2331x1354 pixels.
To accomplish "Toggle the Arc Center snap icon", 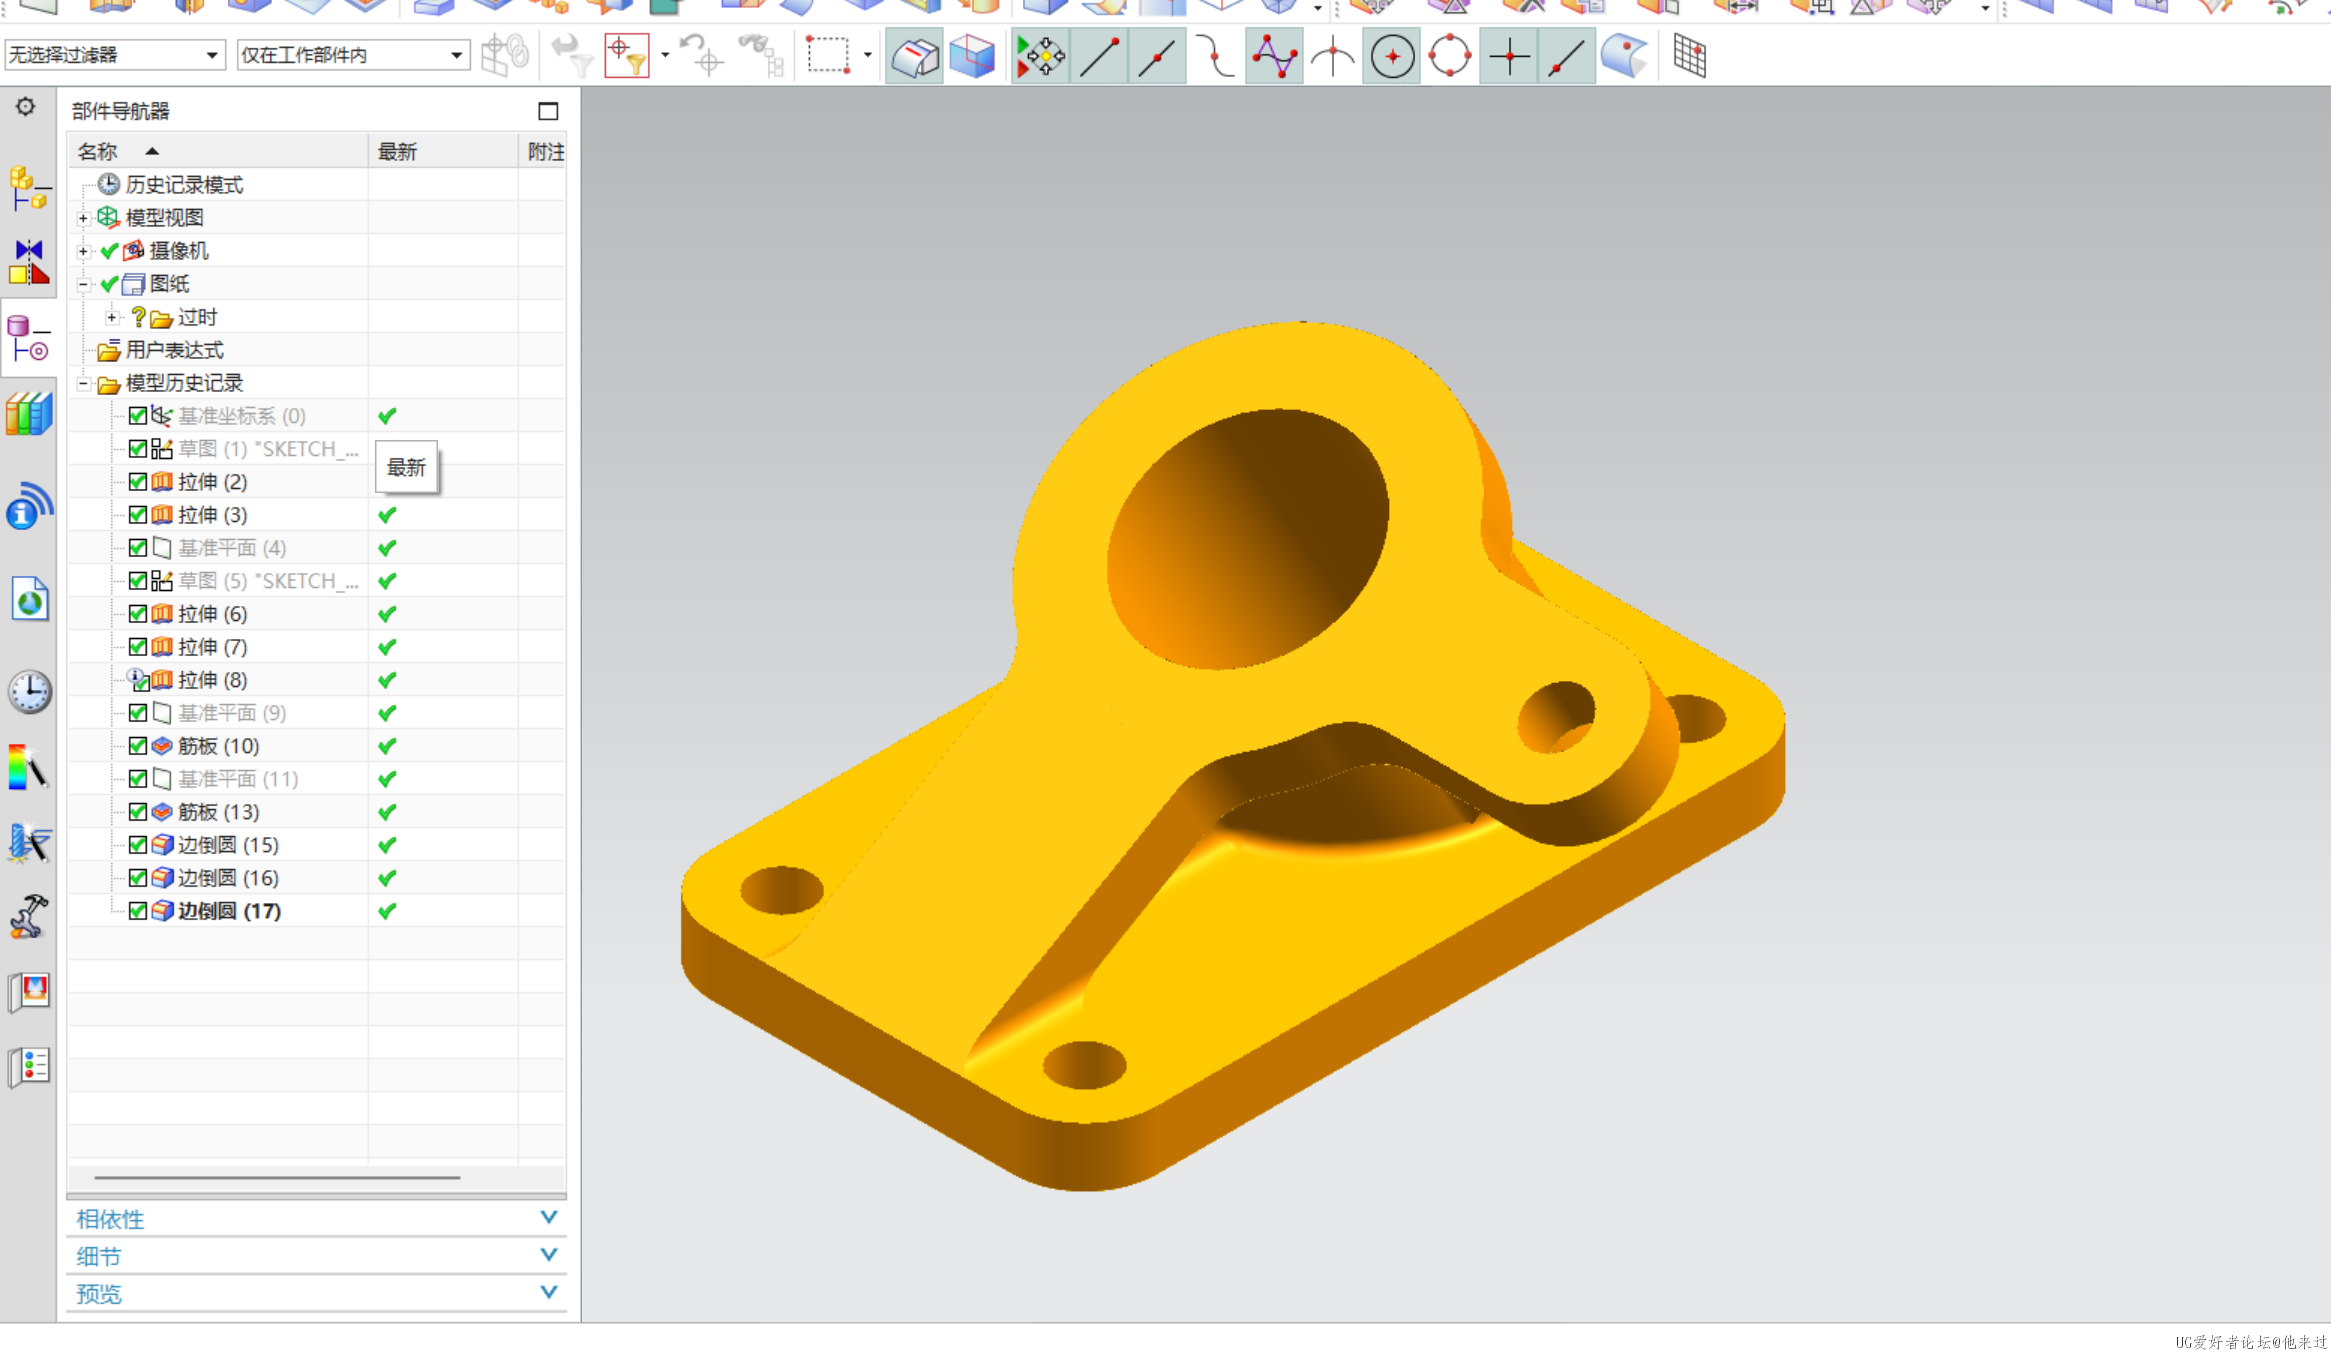I will click(x=1392, y=56).
